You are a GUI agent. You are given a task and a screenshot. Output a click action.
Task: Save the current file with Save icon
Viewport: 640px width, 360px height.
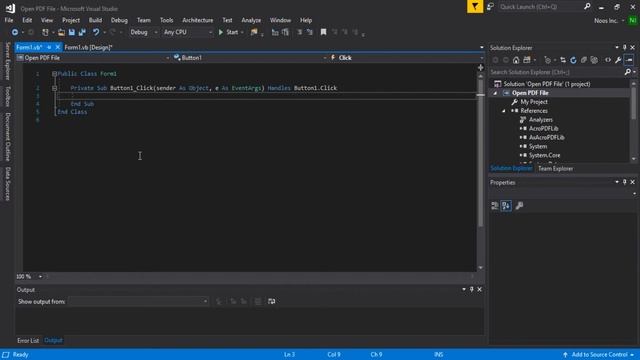point(72,32)
